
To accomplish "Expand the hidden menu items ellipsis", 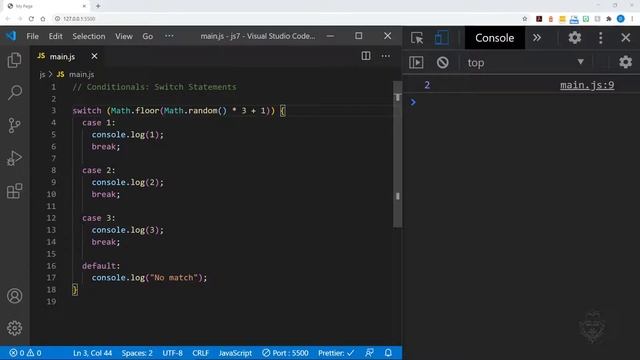I will coord(169,36).
